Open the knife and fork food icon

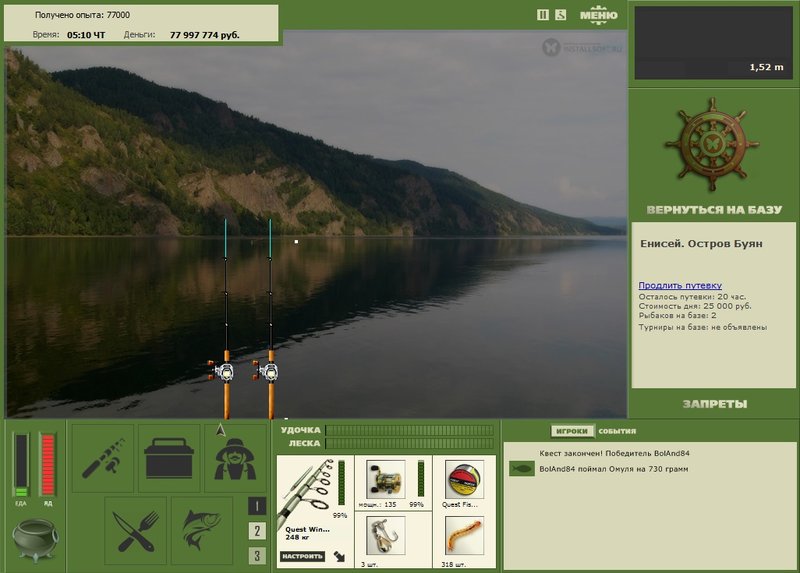click(x=136, y=531)
